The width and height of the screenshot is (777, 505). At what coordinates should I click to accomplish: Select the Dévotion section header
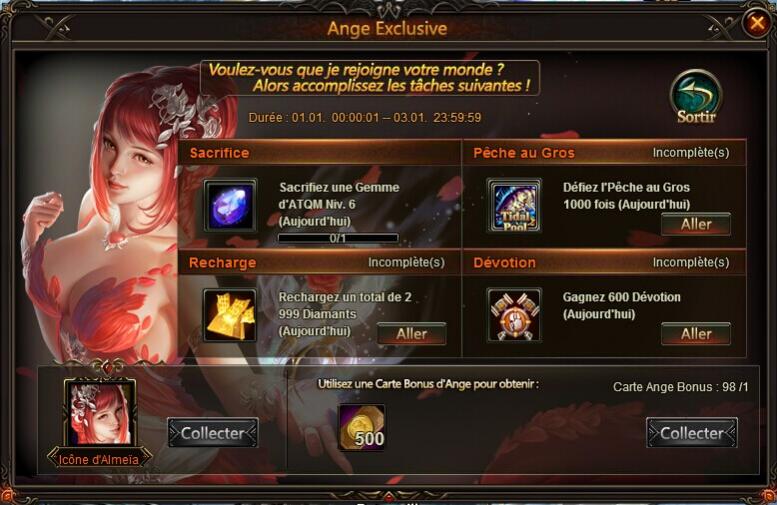coord(604,262)
